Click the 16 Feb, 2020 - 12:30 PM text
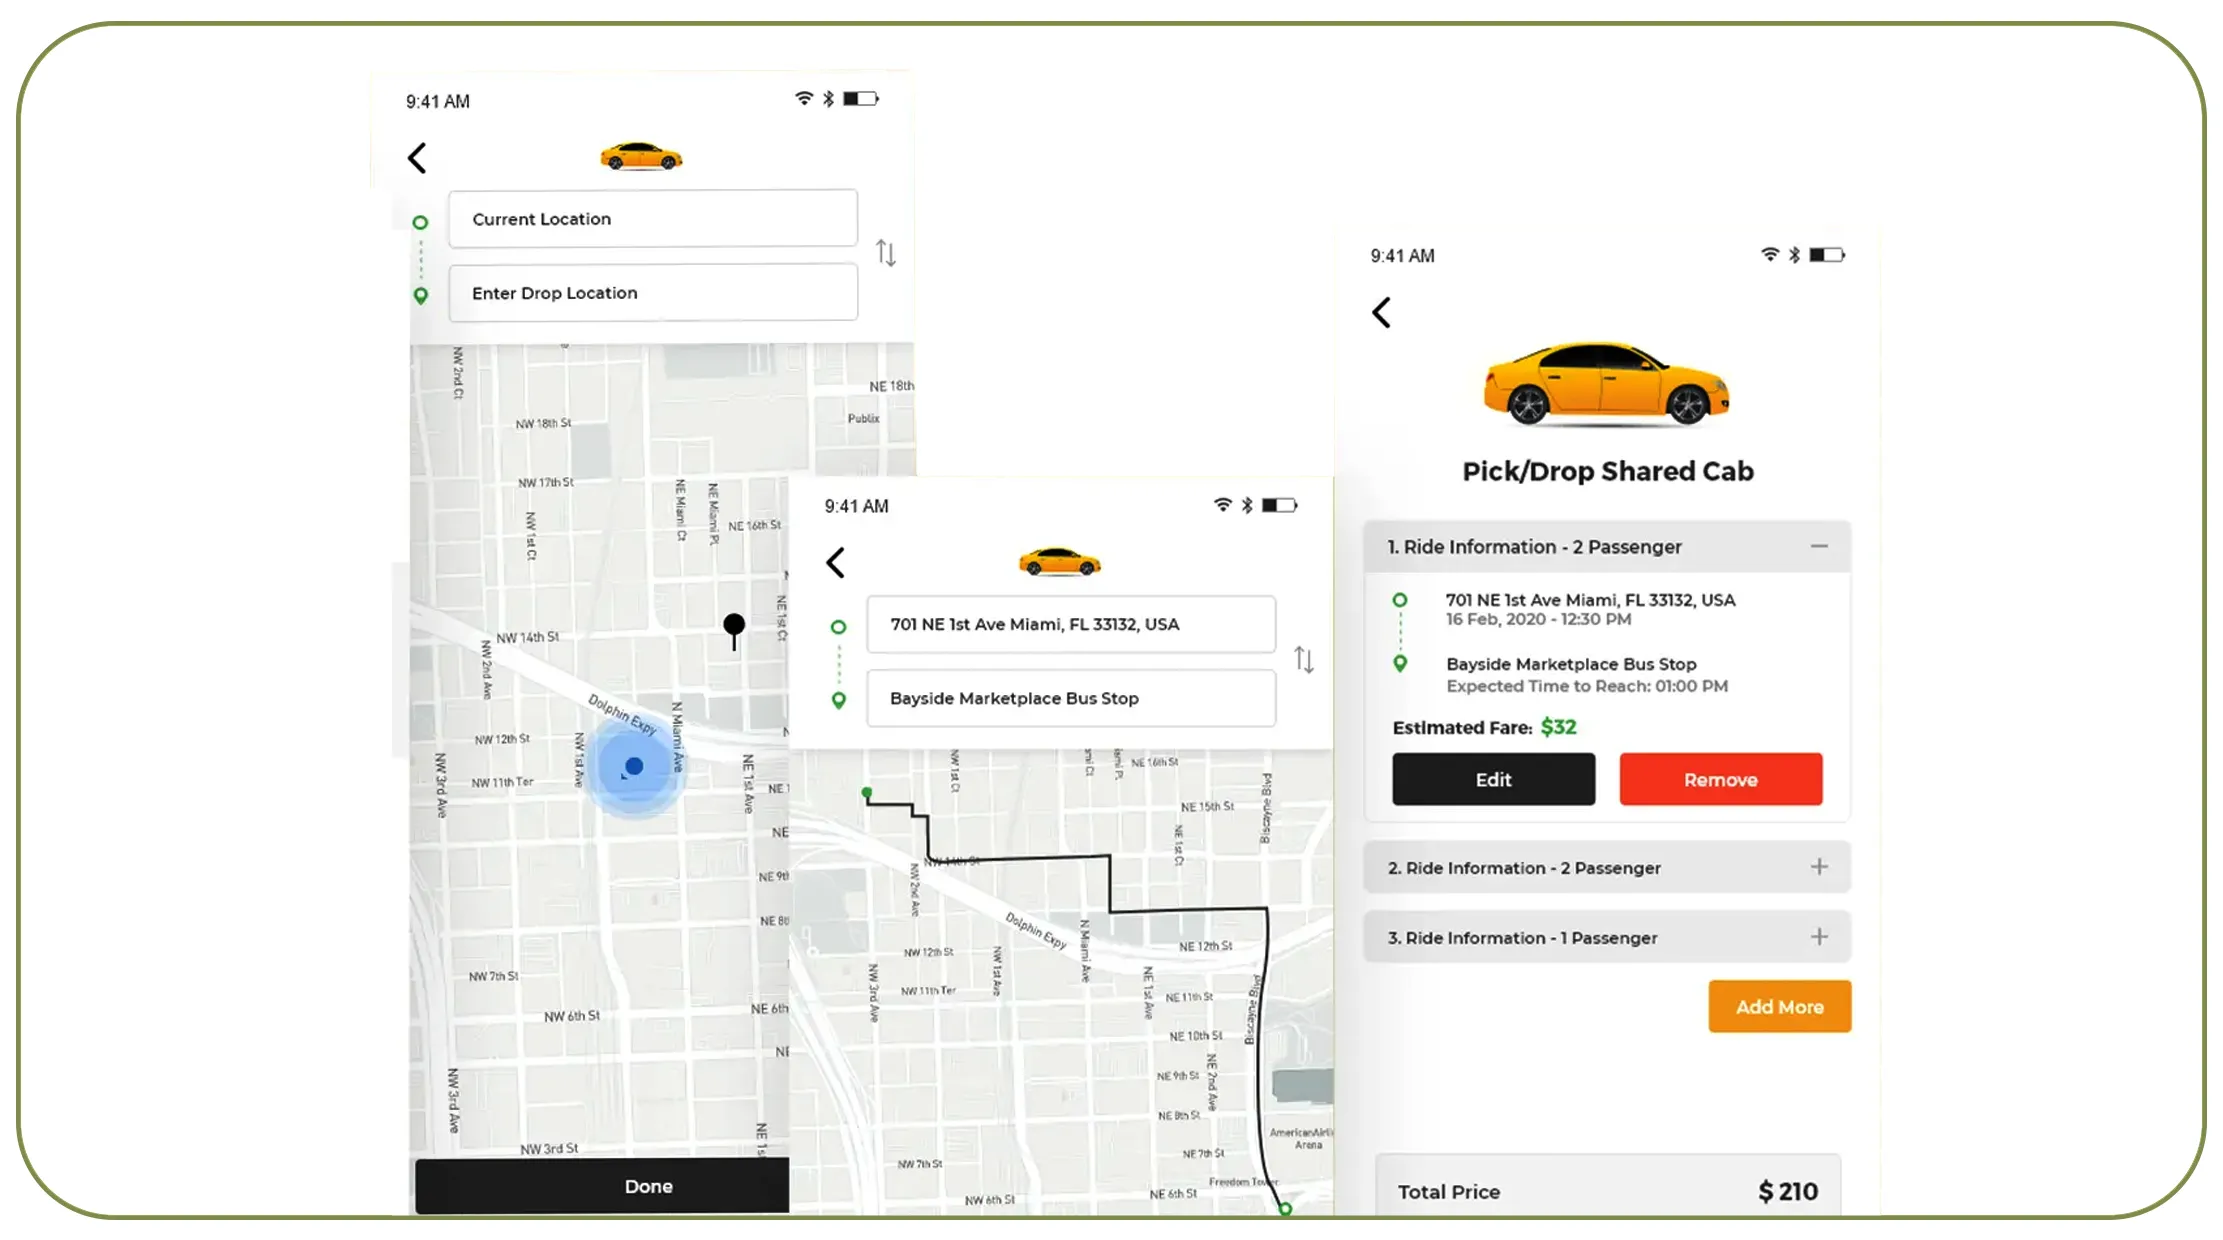 pos(1538,619)
